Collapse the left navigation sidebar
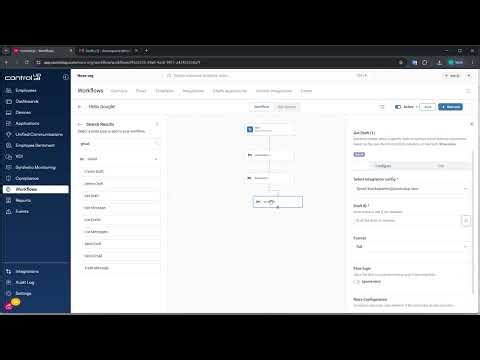Viewport: 480px width, 360px height. click(65, 77)
